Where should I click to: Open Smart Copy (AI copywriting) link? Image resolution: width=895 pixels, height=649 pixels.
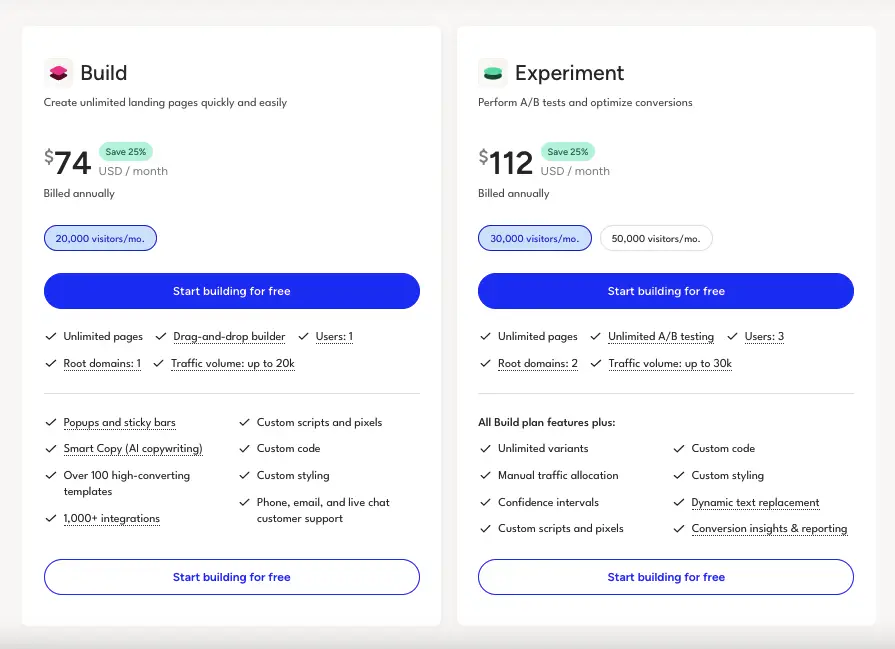click(x=133, y=449)
